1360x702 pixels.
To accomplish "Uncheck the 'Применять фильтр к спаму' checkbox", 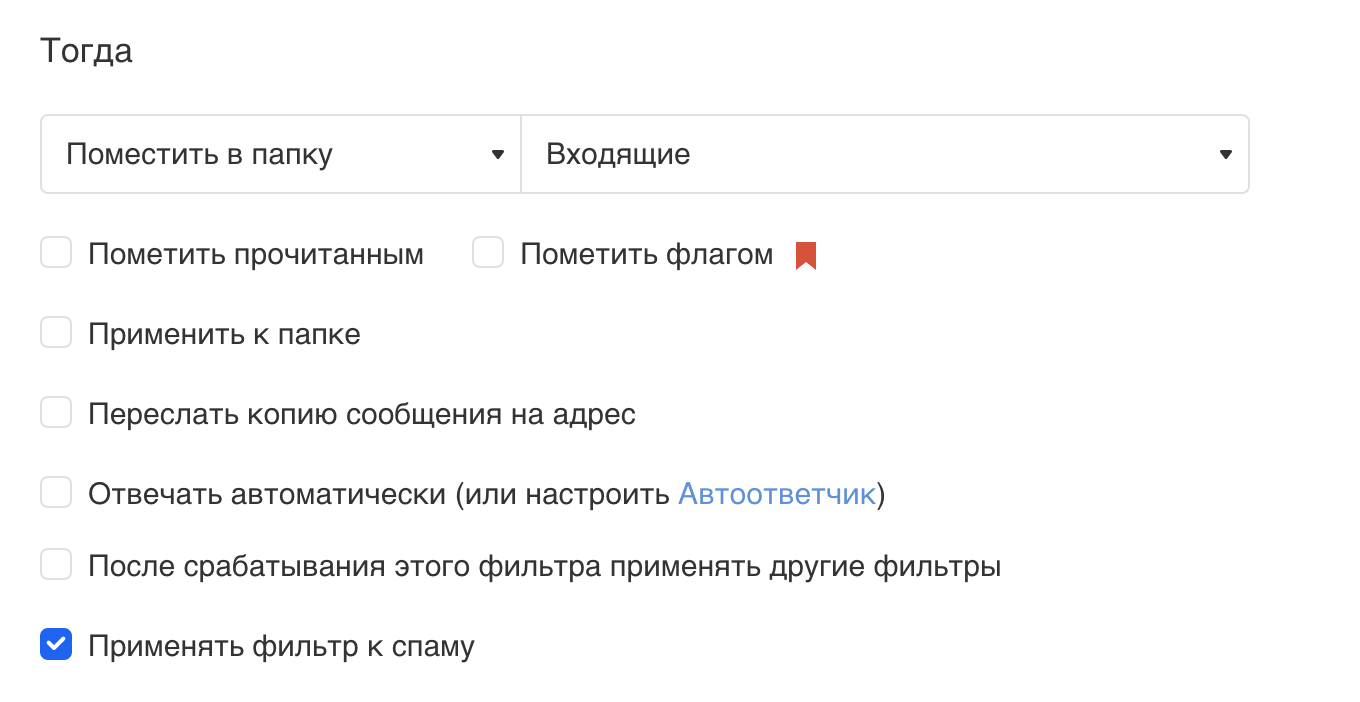I will [56, 645].
